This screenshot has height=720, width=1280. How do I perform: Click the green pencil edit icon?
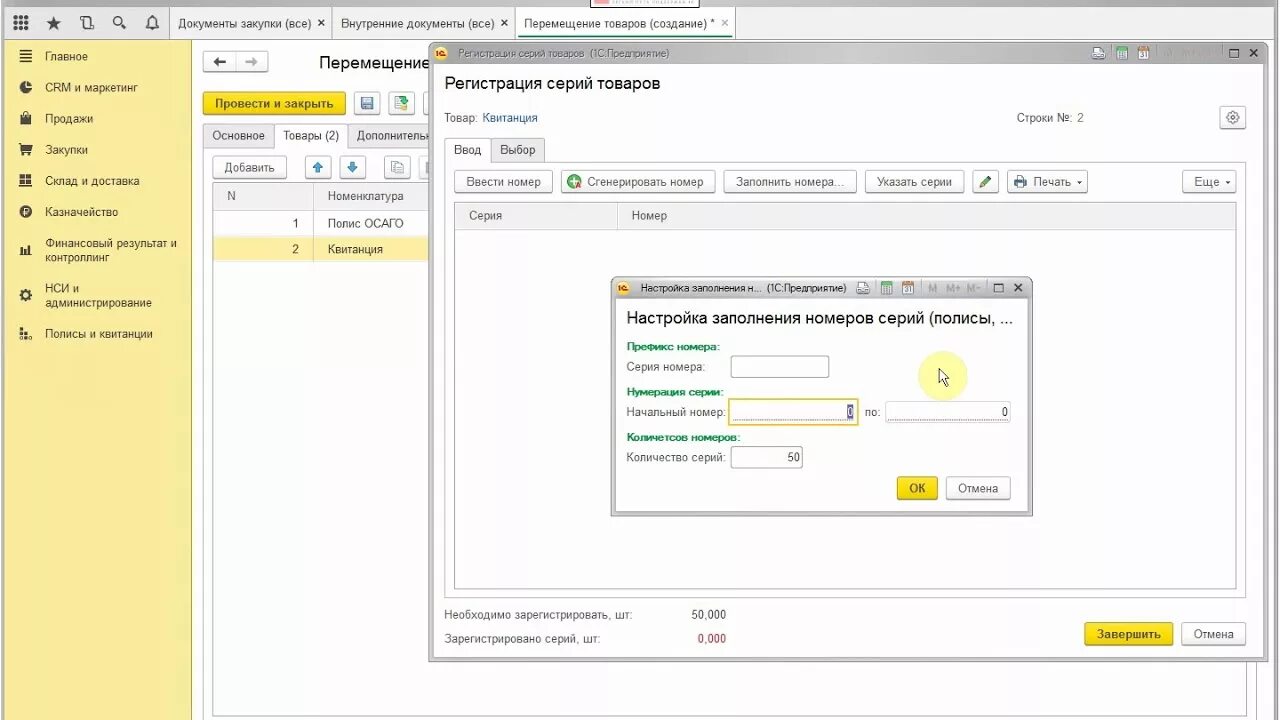(985, 182)
